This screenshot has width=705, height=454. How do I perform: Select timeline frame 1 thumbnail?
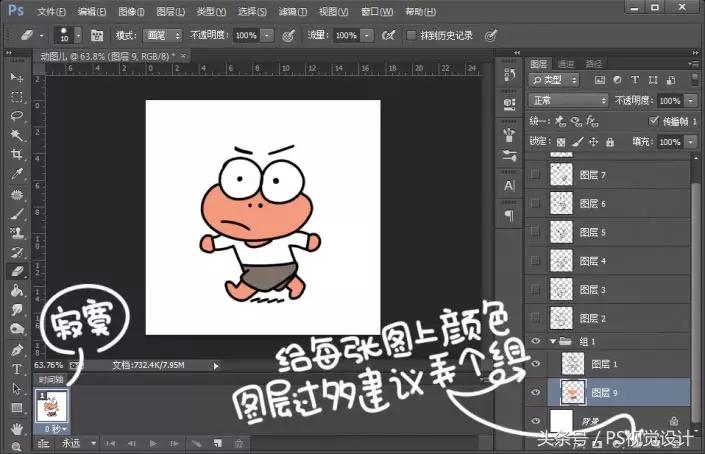click(51, 406)
